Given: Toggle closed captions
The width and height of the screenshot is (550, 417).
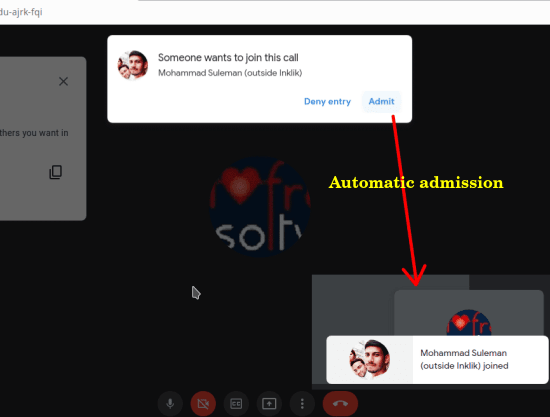Looking at the screenshot, I should click(x=236, y=404).
